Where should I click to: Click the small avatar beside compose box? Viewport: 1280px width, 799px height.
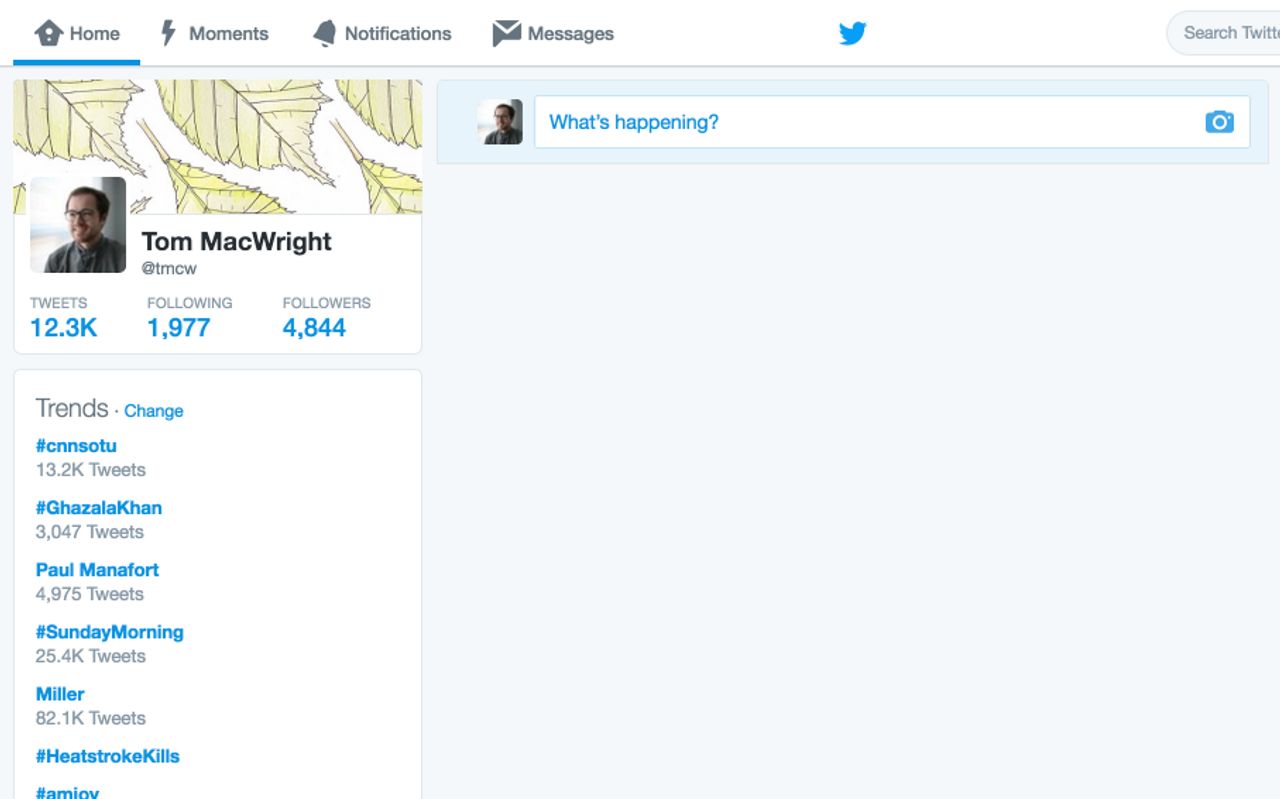pyautogui.click(x=499, y=122)
